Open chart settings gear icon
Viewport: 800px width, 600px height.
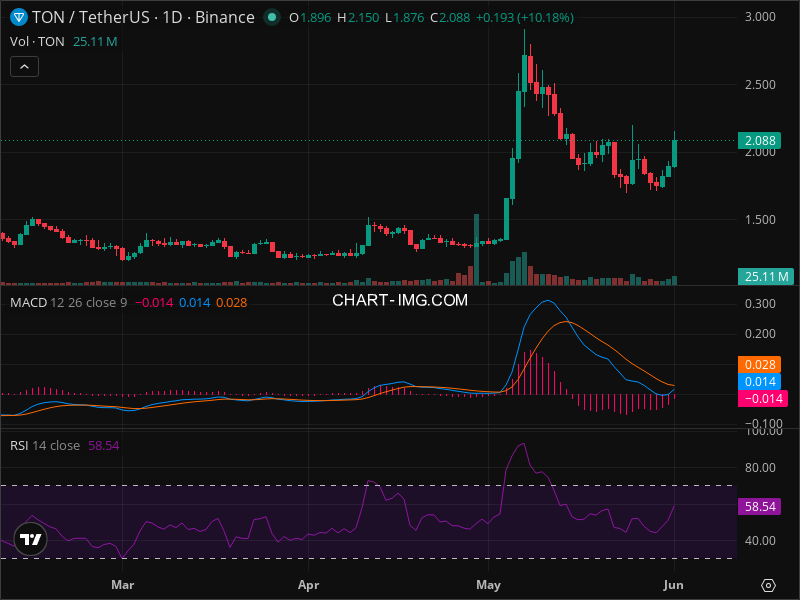point(768,585)
